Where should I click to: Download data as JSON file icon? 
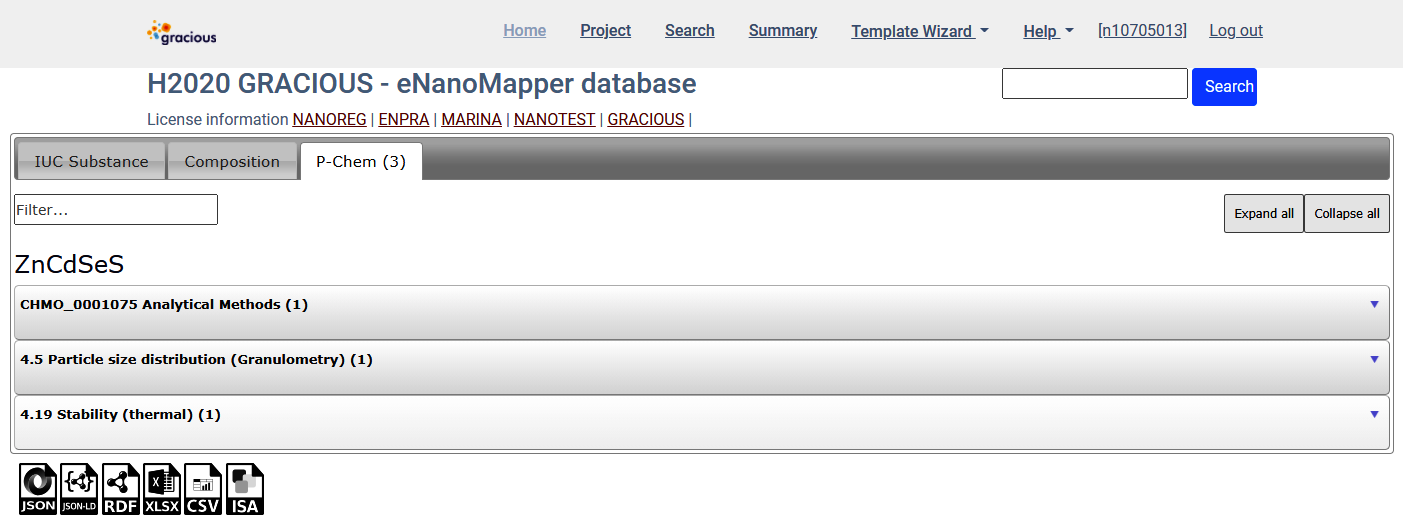point(39,489)
